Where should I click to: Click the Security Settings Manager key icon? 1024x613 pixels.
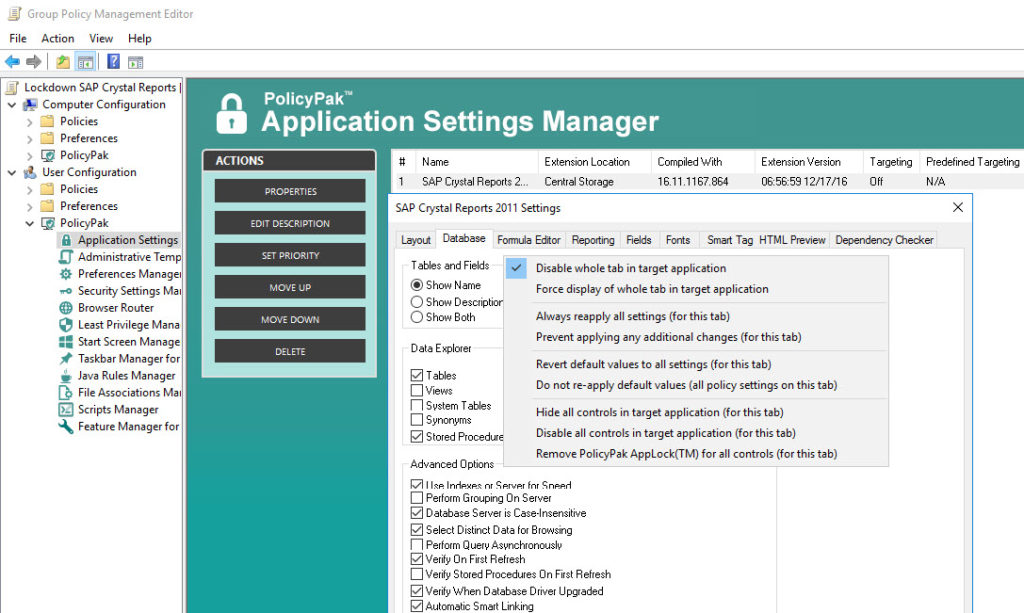(x=66, y=291)
